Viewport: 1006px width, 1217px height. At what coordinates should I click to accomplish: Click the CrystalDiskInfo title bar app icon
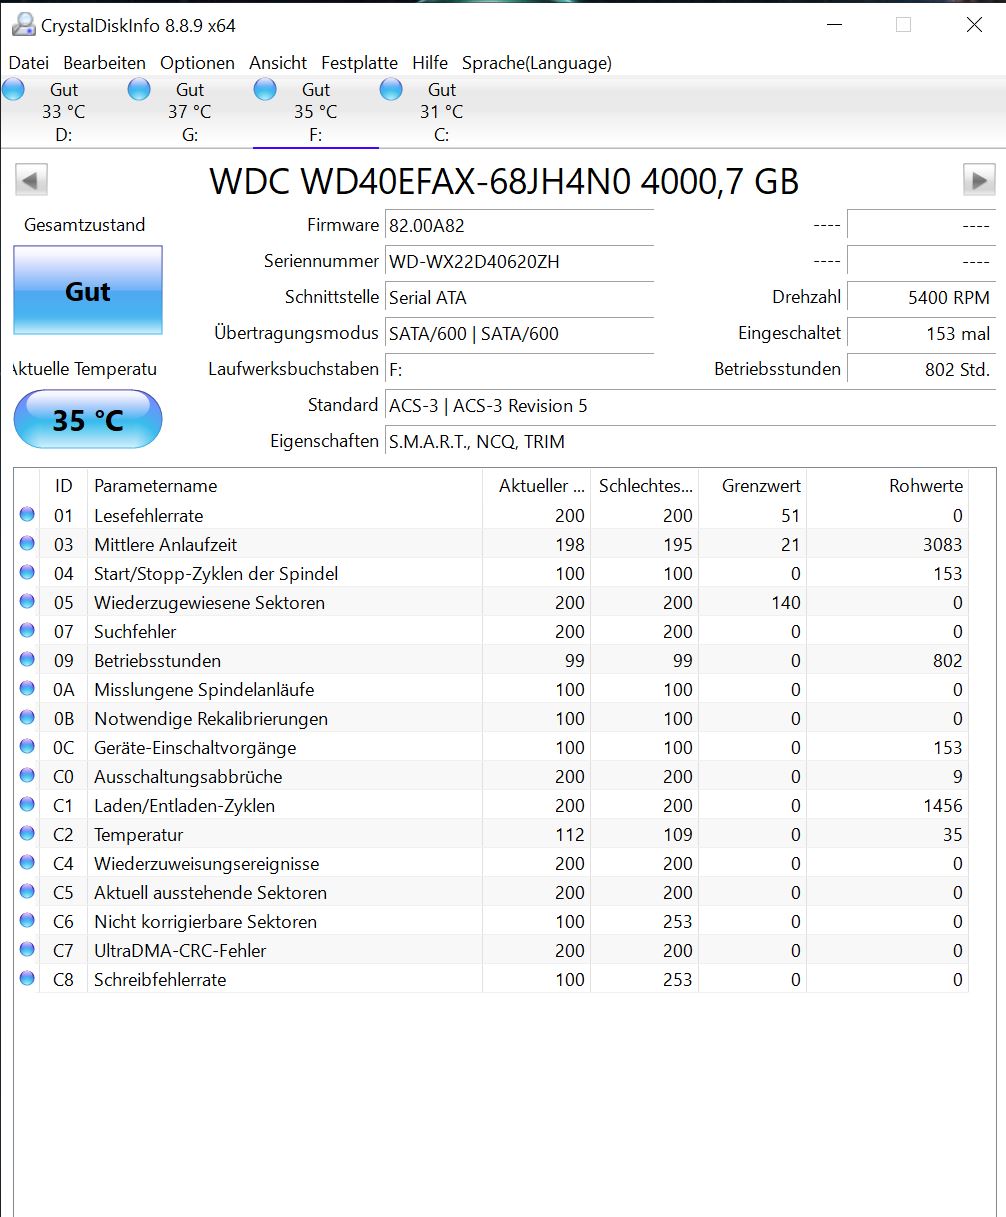[x=23, y=25]
